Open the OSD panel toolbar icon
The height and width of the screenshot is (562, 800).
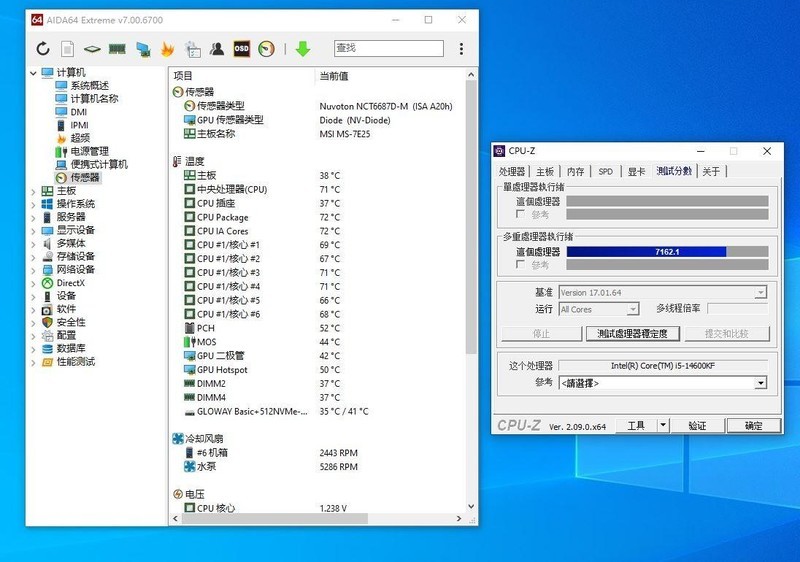241,49
